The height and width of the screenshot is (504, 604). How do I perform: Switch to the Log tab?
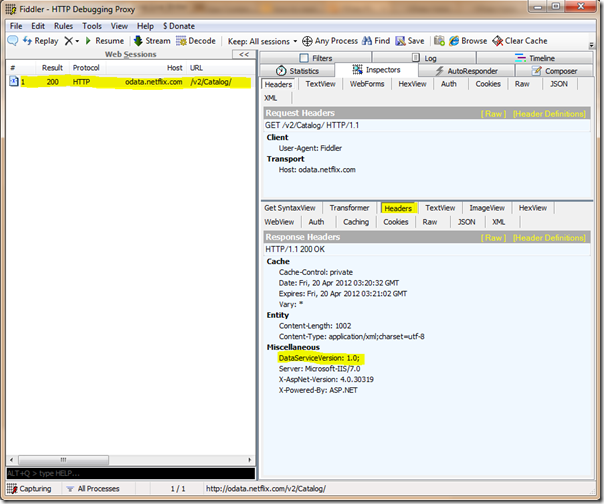424,58
